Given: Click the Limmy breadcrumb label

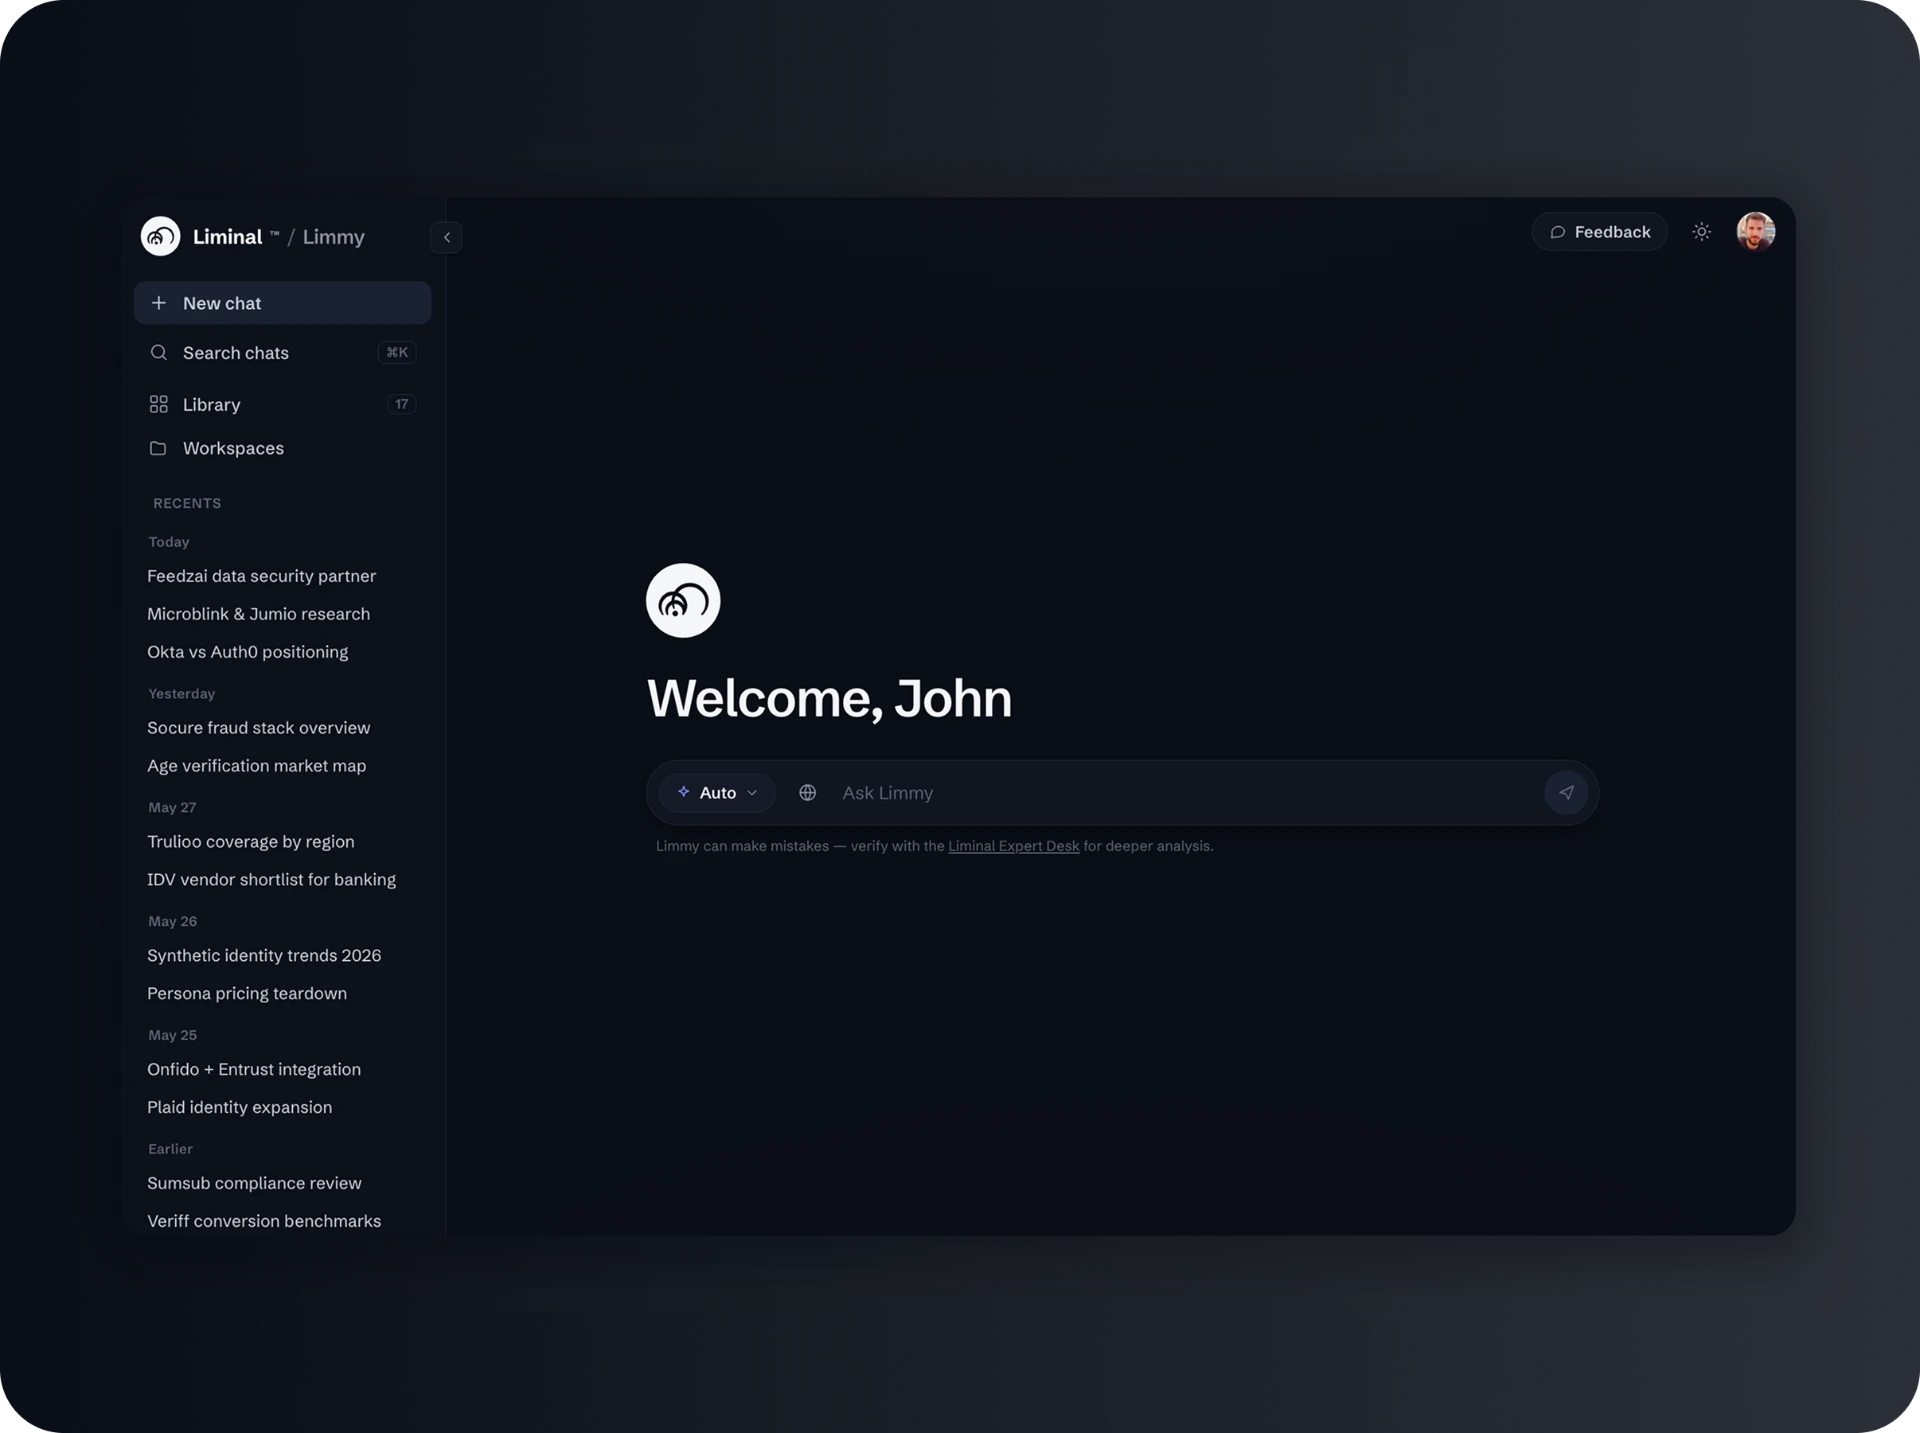Looking at the screenshot, I should [333, 237].
